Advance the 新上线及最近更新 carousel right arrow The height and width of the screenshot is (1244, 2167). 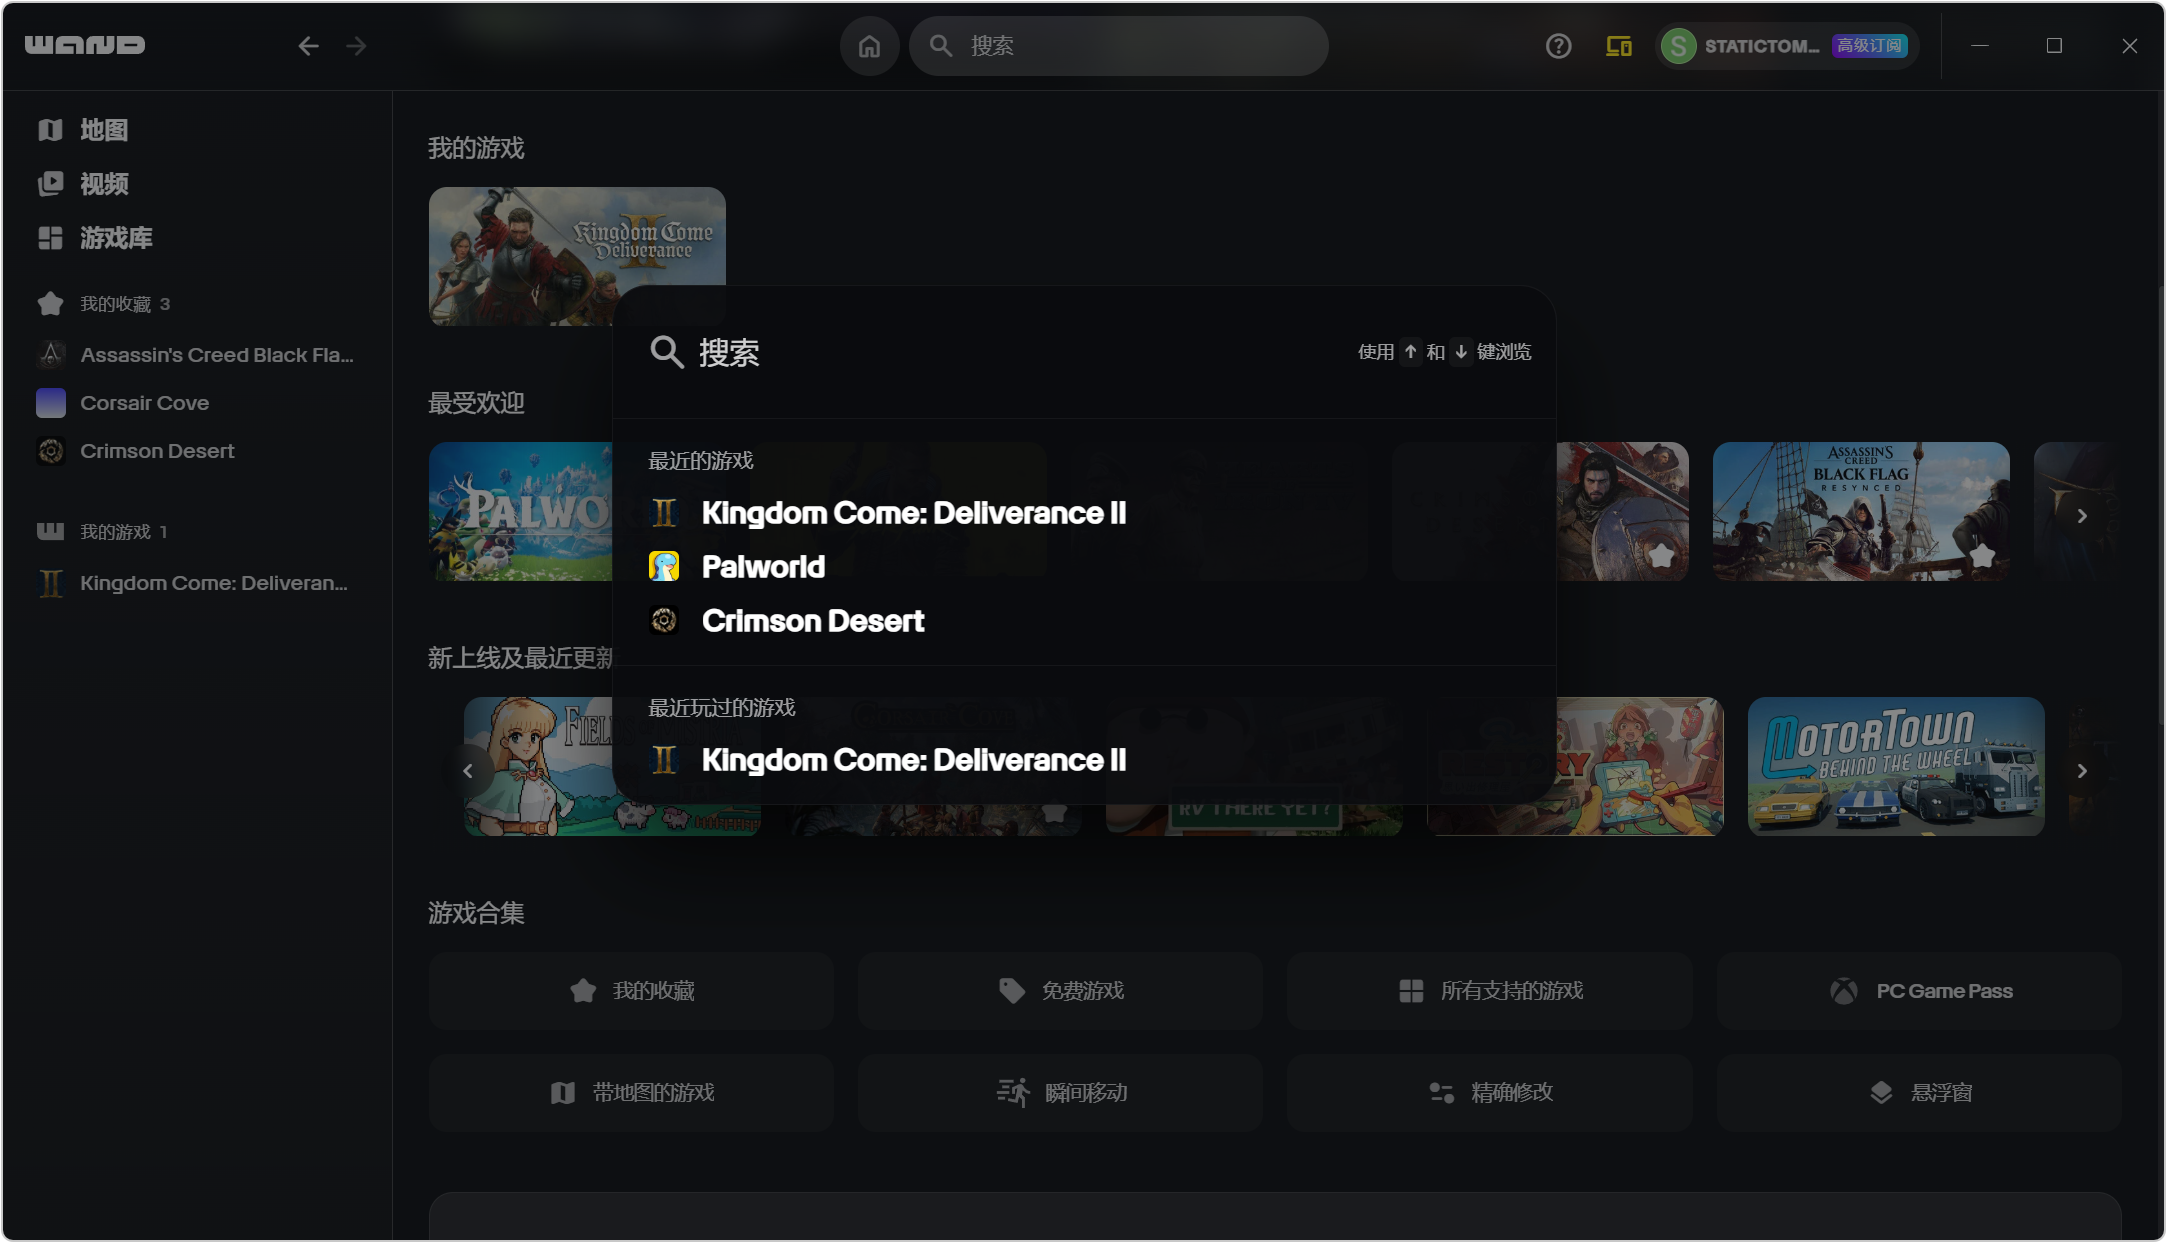tap(2082, 771)
